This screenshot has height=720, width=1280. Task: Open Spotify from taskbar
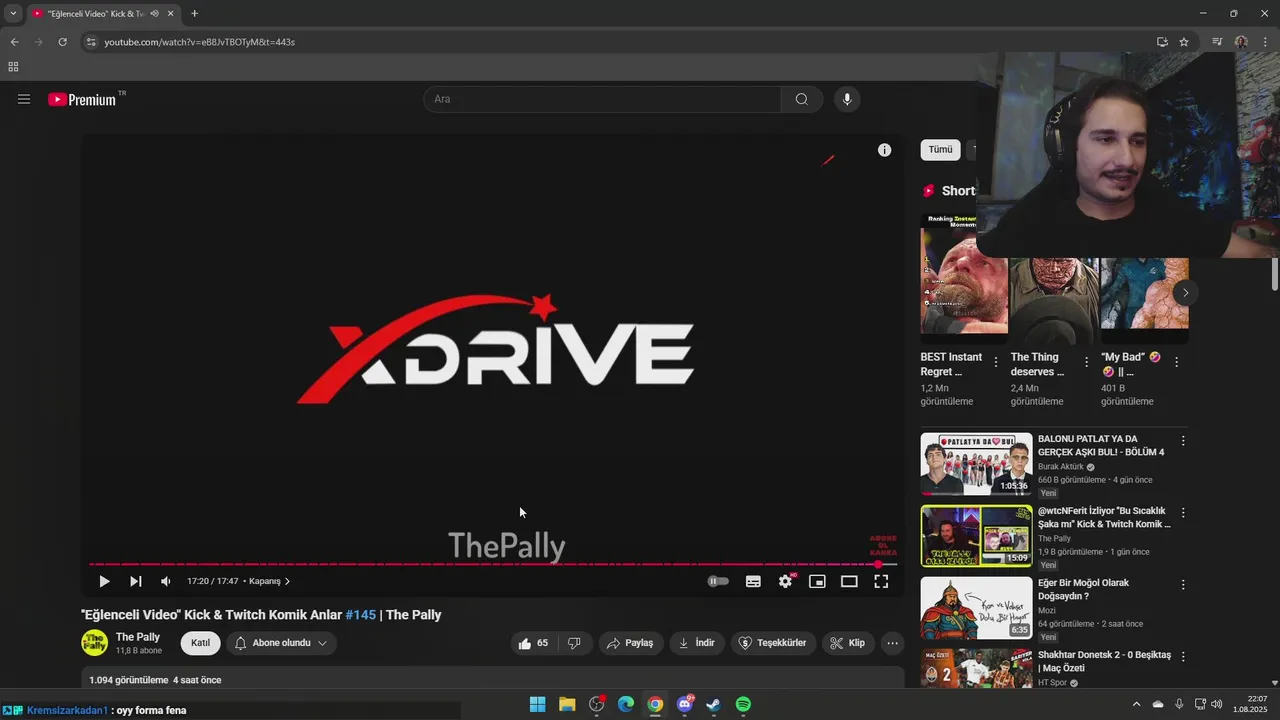[x=743, y=704]
